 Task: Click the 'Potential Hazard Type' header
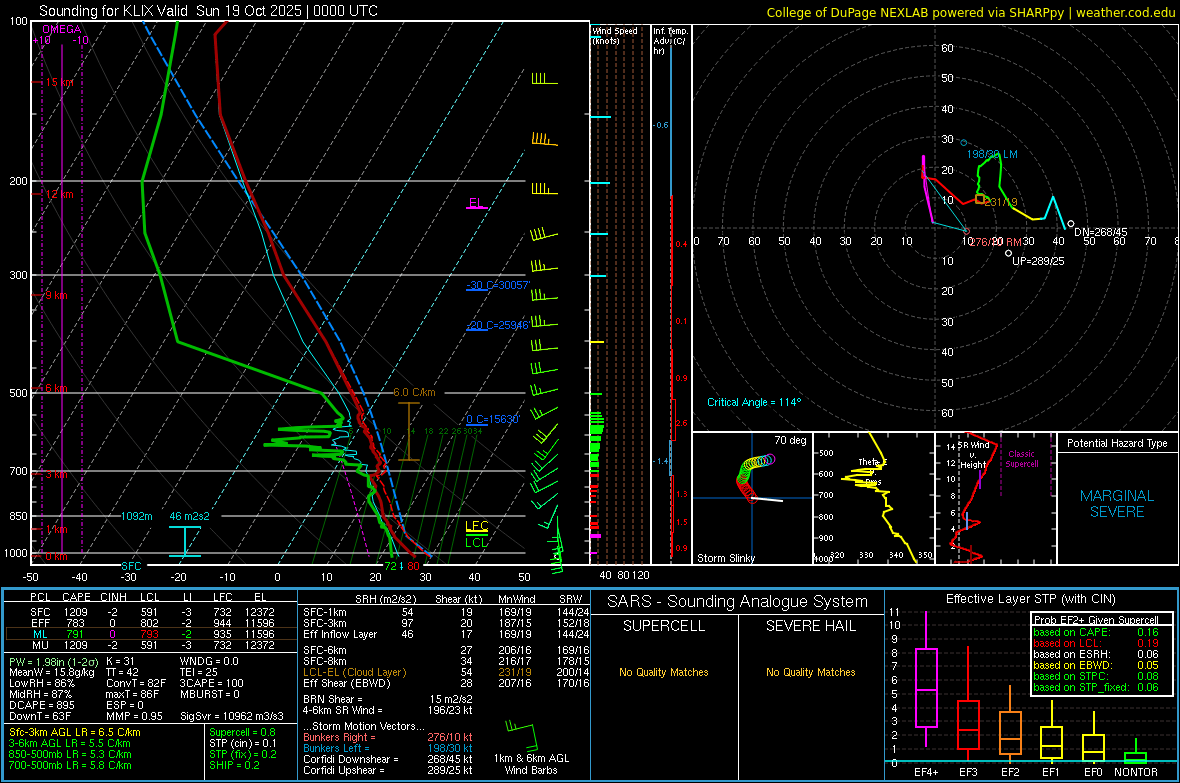[x=1117, y=443]
